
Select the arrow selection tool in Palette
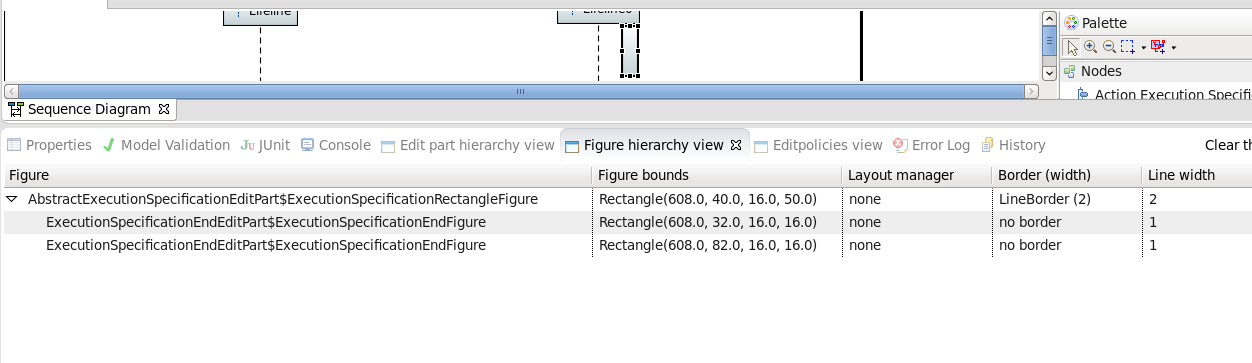1072,47
